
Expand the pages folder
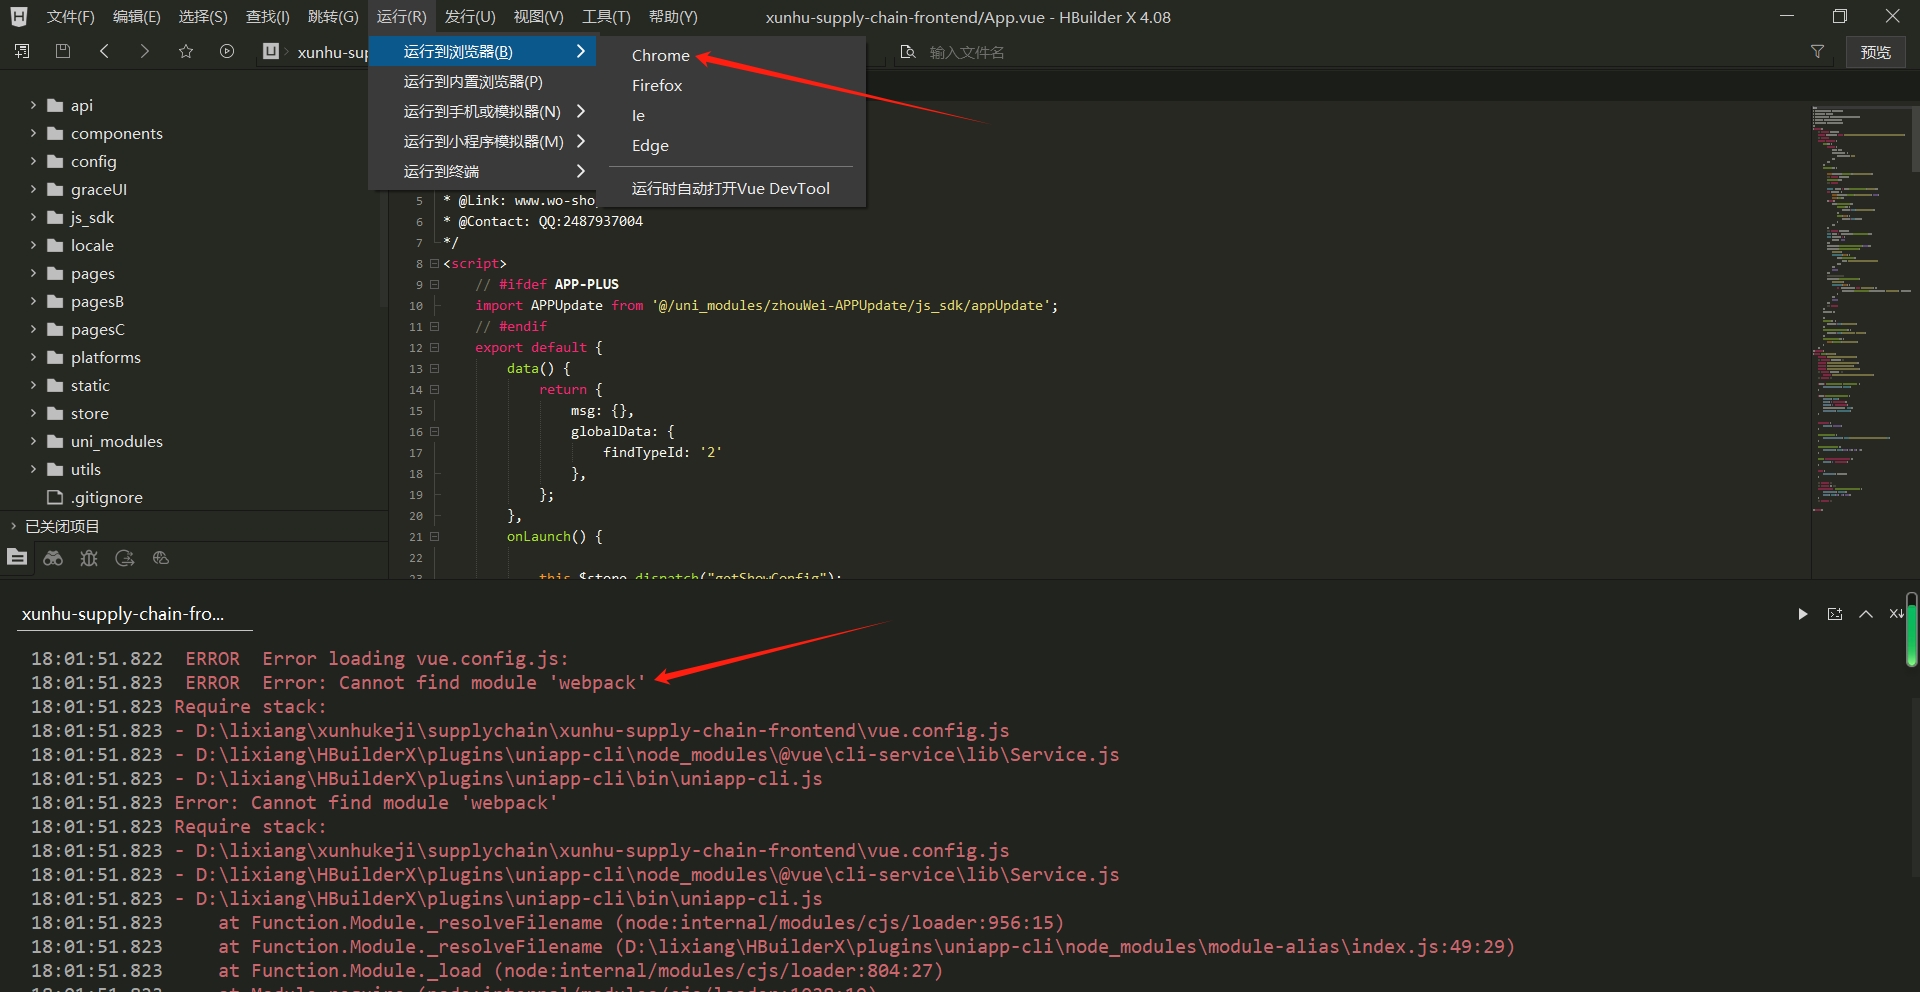pyautogui.click(x=33, y=273)
